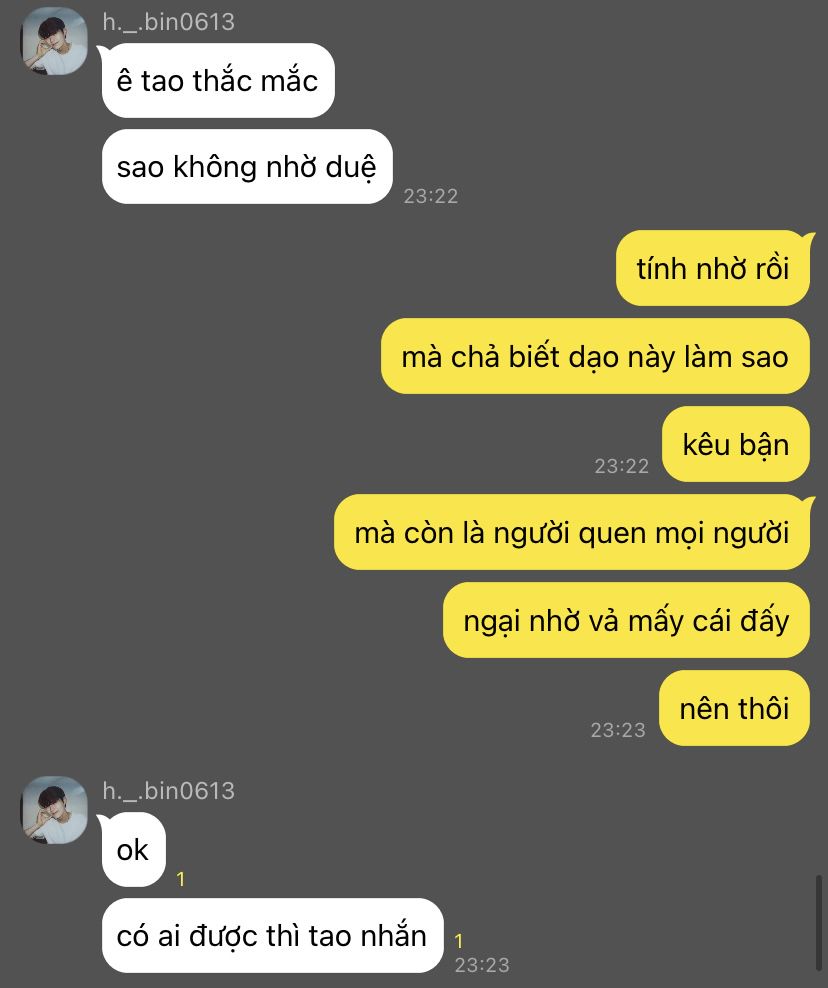Viewport: 828px width, 988px height.
Task: Click the unread count 1 beside "ok"
Action: 181,879
